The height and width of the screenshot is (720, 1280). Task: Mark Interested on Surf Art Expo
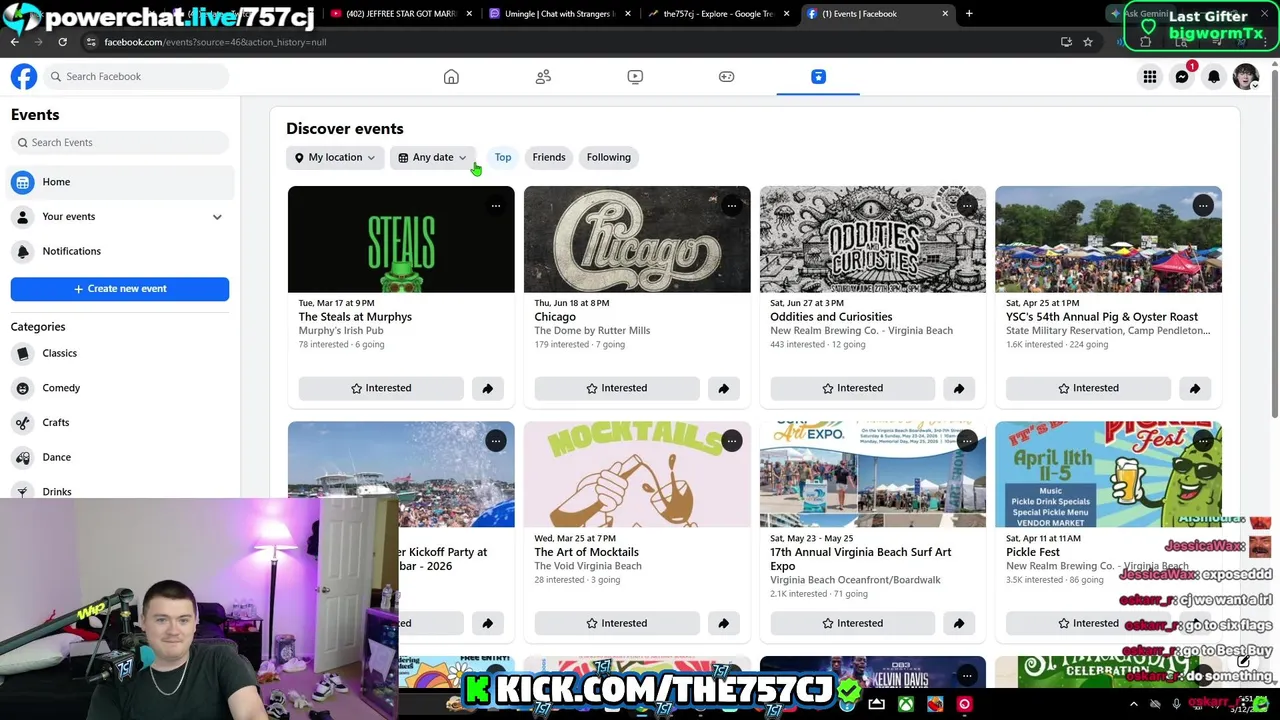pyautogui.click(x=853, y=623)
